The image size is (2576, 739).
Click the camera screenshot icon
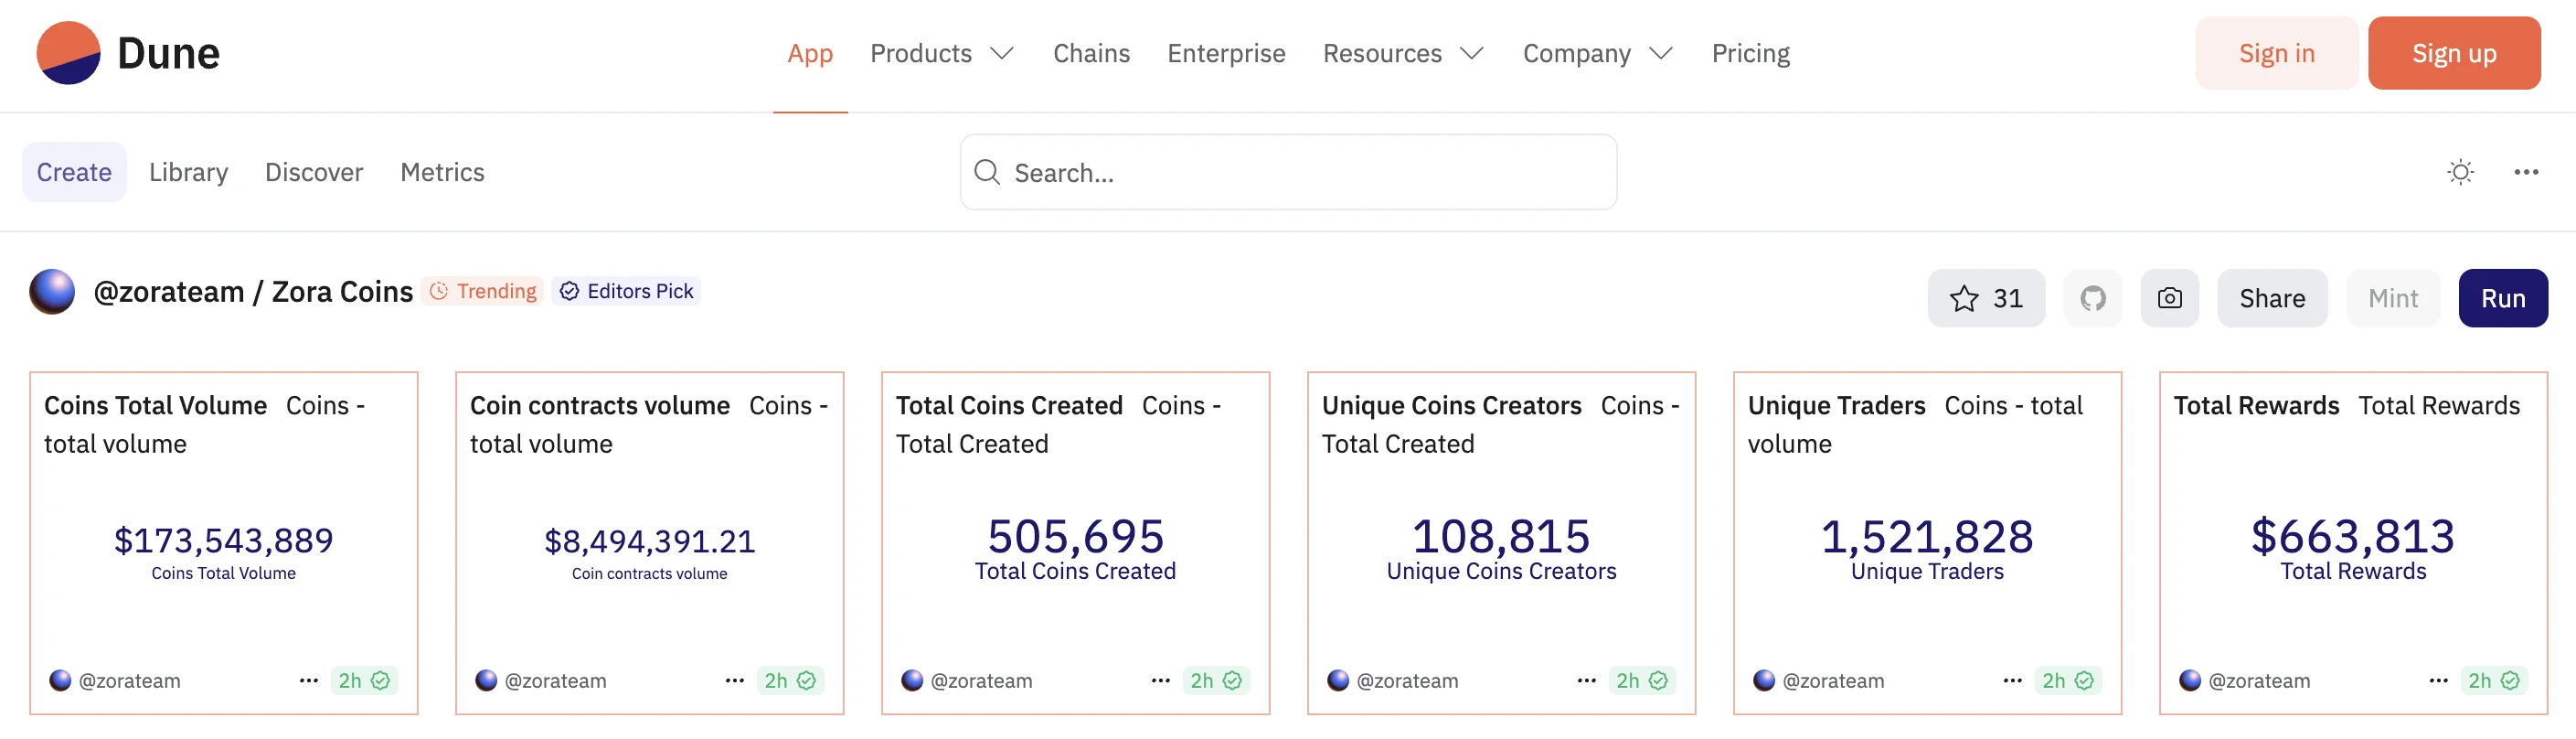coord(2169,298)
